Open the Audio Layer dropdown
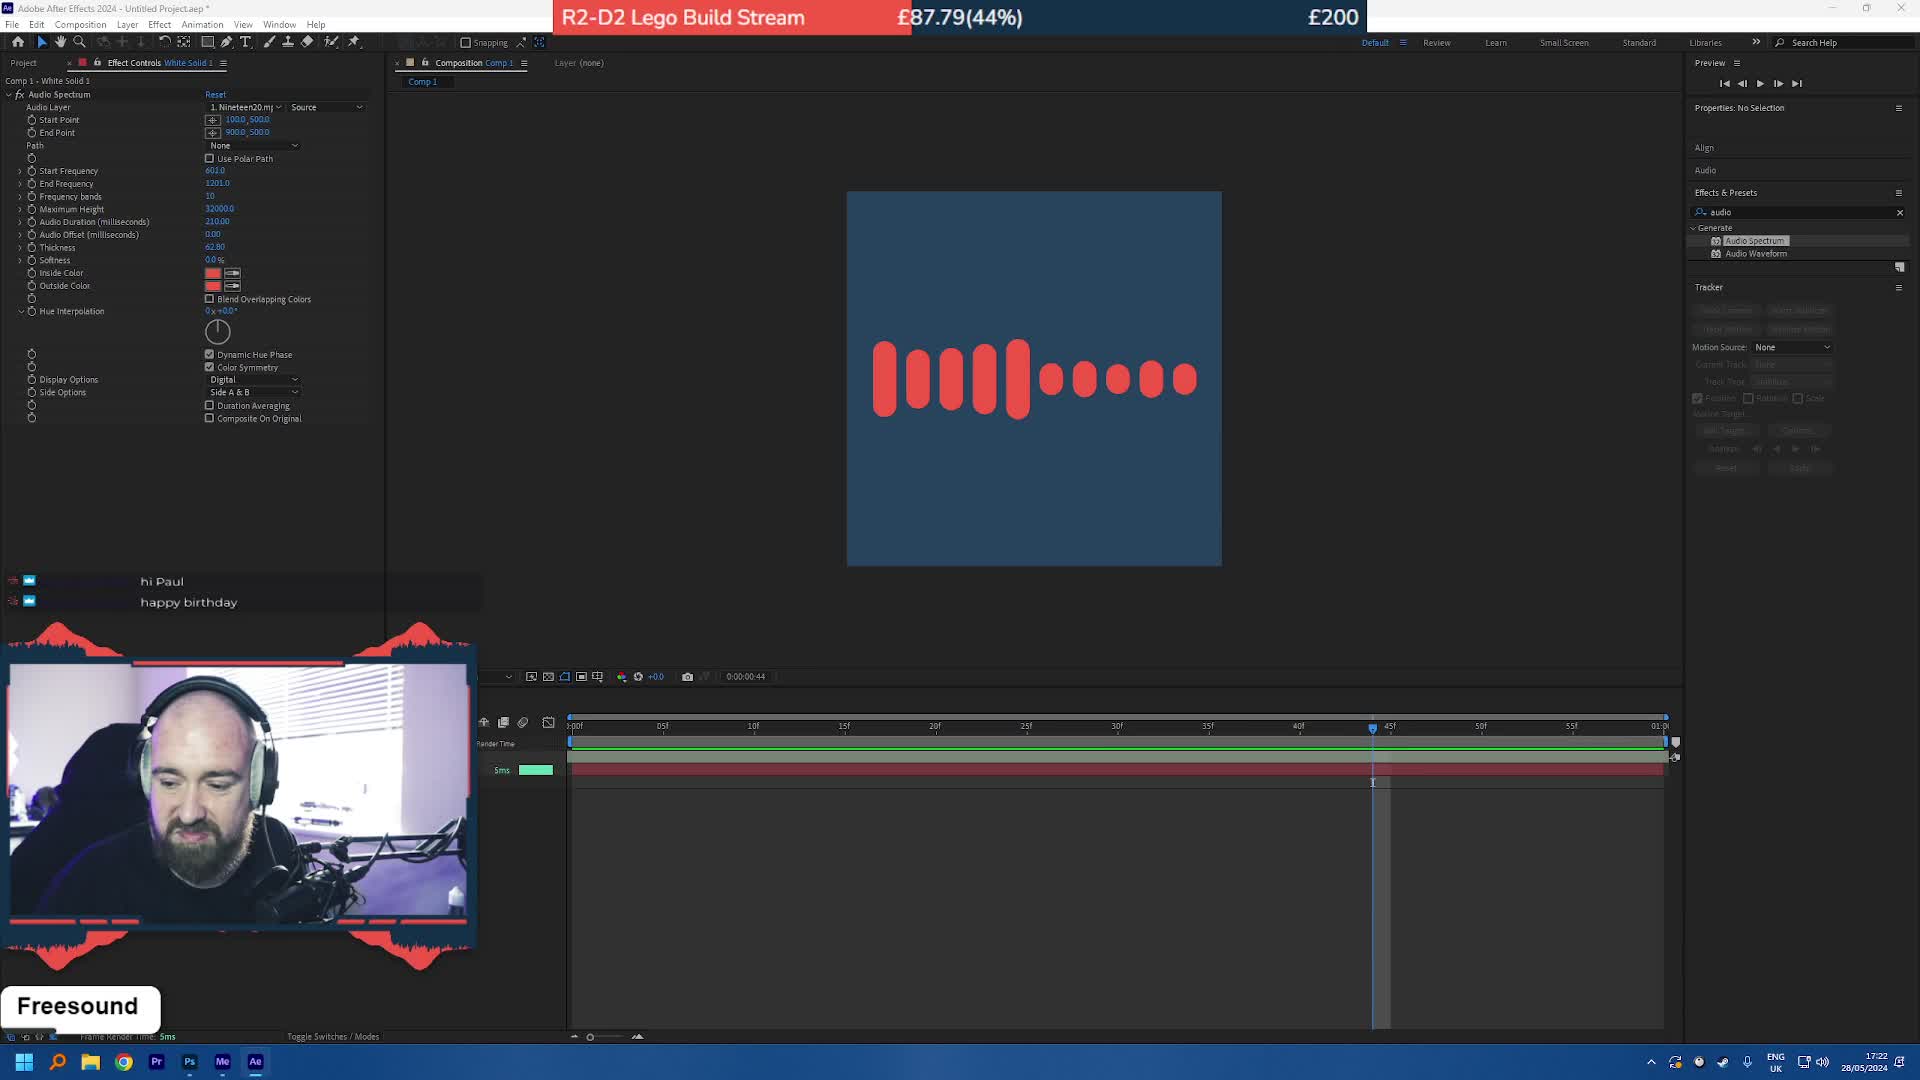This screenshot has height=1080, width=1920. point(245,107)
